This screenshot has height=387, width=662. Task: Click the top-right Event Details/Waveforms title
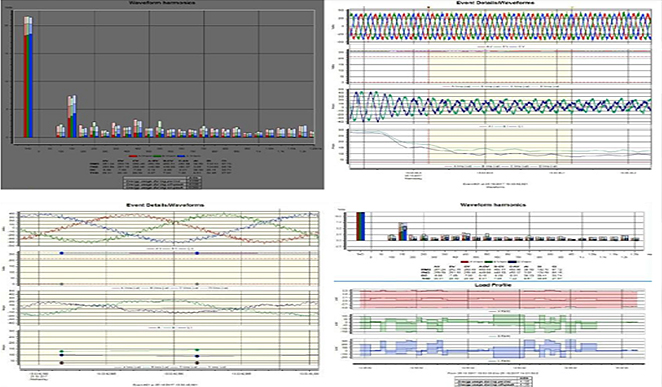495,3
